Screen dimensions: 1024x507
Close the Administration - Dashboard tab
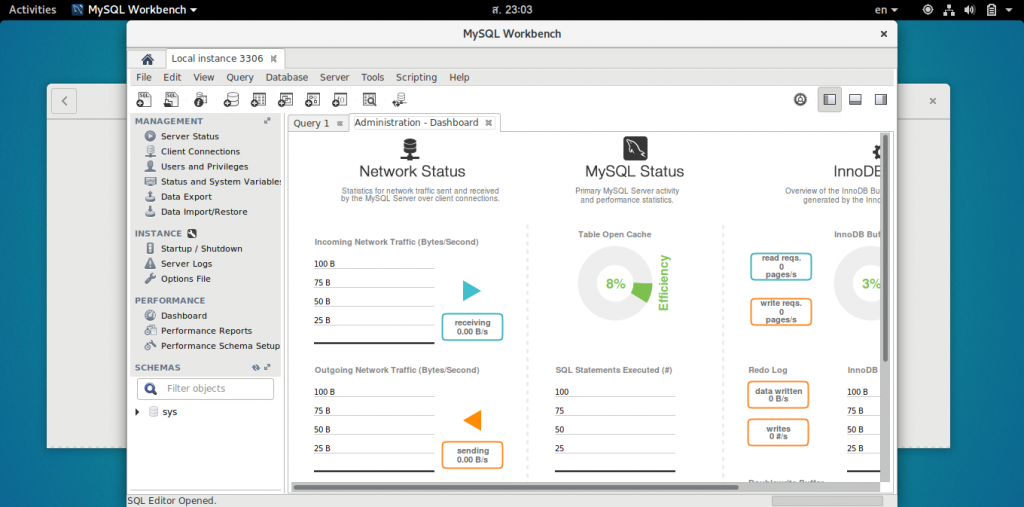[x=488, y=123]
